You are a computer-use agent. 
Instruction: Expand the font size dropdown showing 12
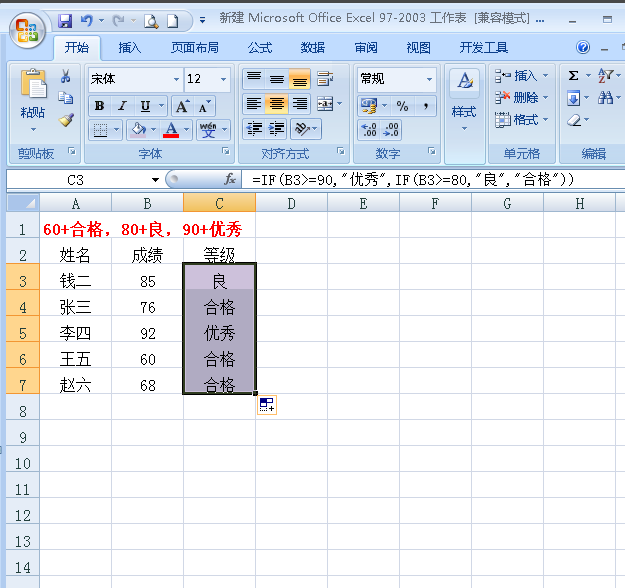223,79
